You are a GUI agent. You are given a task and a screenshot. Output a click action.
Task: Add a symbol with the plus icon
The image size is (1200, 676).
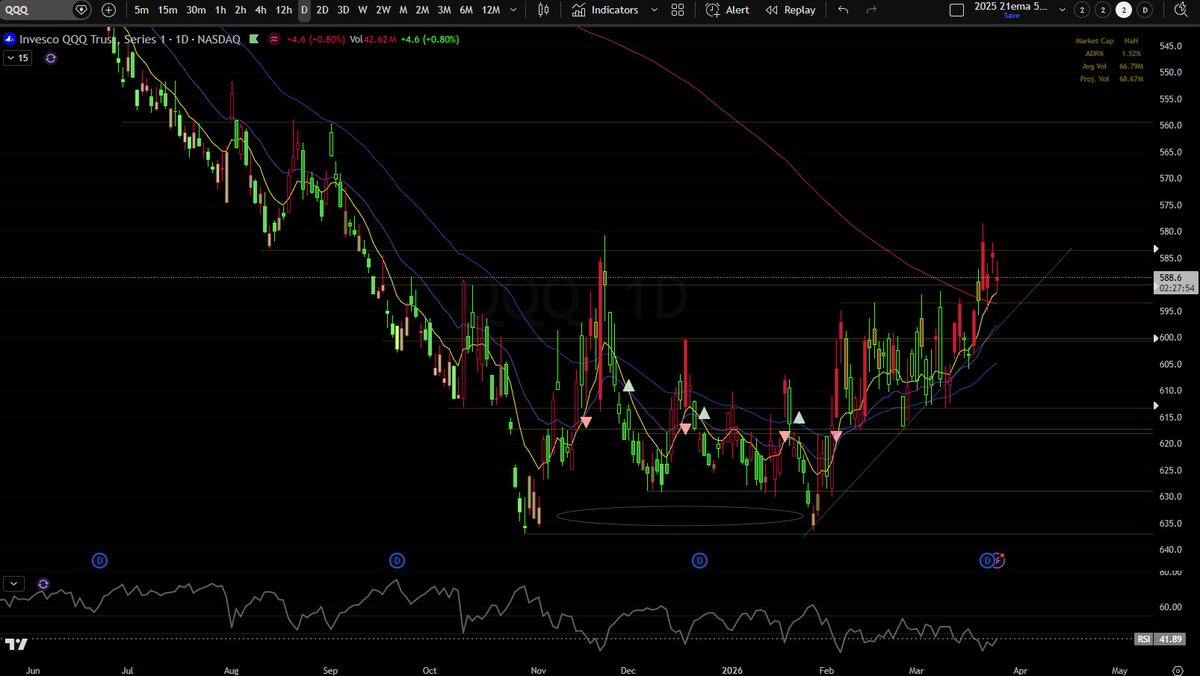[x=108, y=10]
